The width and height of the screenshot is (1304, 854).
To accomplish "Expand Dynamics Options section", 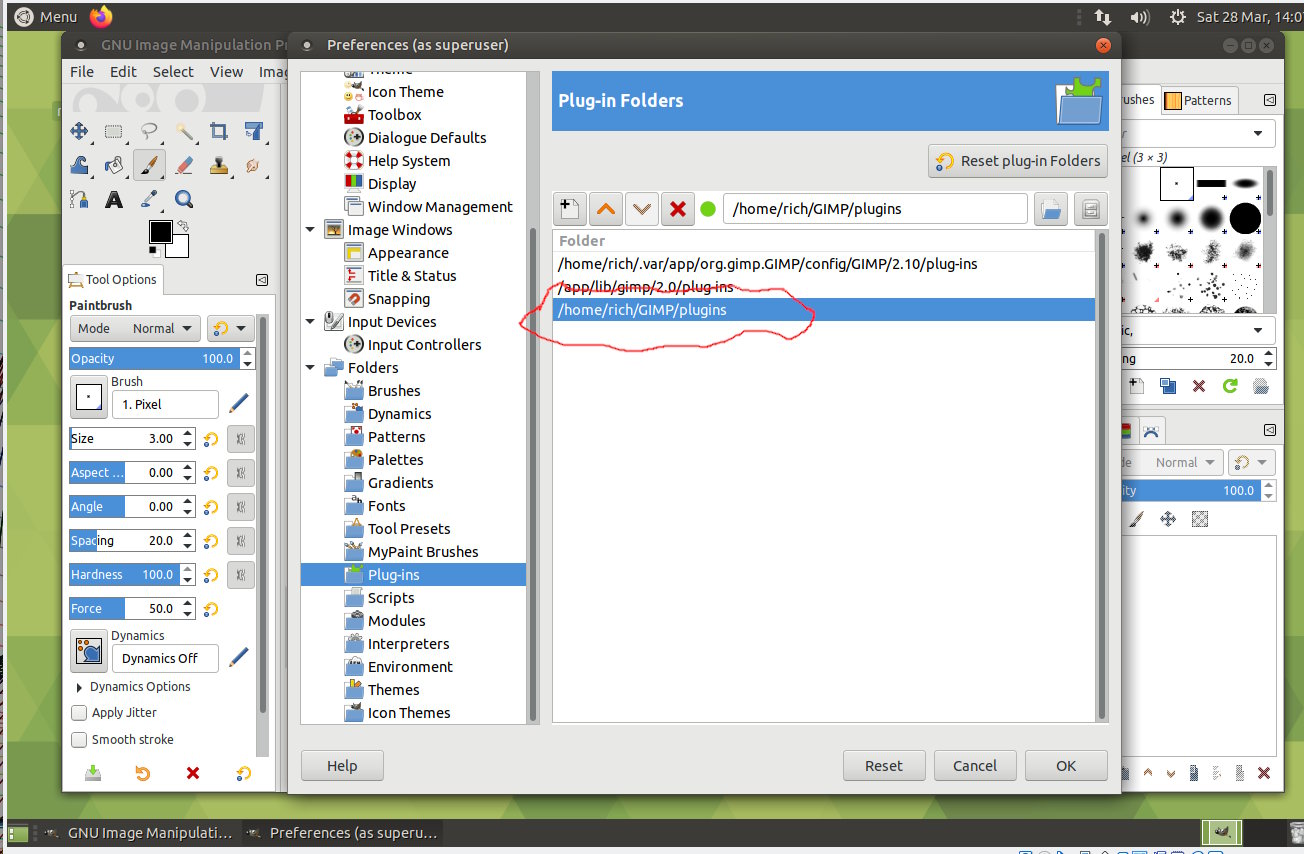I will [80, 688].
